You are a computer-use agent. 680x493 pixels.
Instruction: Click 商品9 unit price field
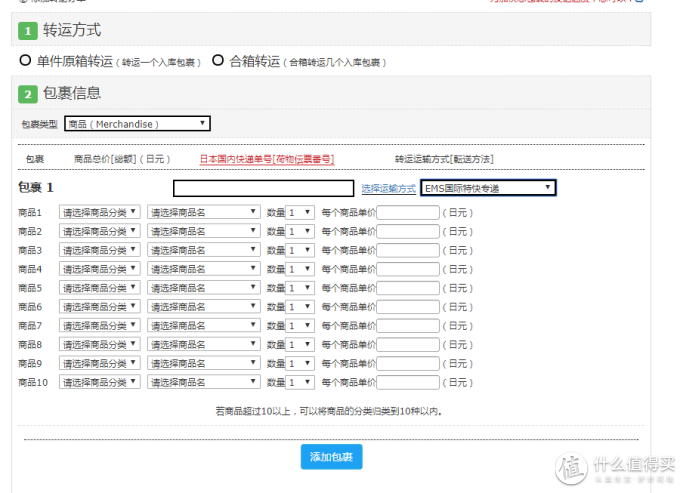(408, 363)
